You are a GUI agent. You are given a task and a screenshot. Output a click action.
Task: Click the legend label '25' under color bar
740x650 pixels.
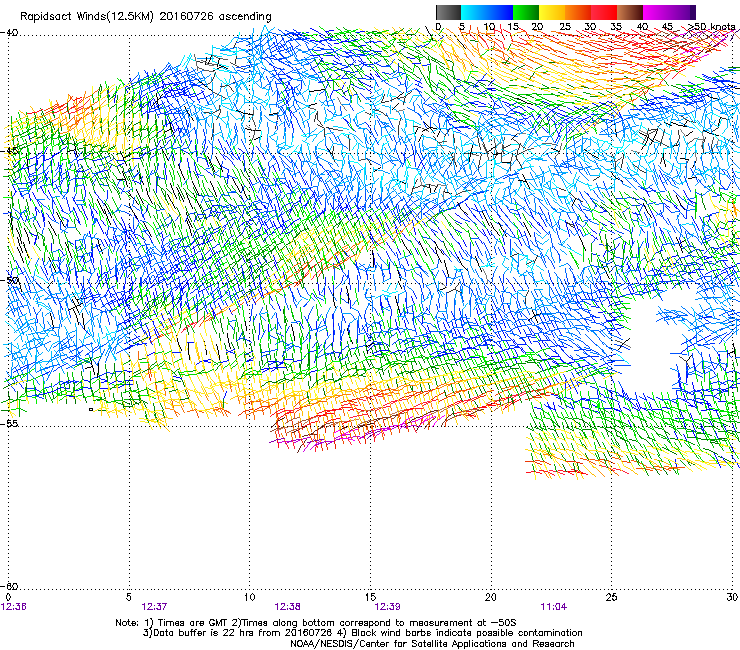(564, 26)
